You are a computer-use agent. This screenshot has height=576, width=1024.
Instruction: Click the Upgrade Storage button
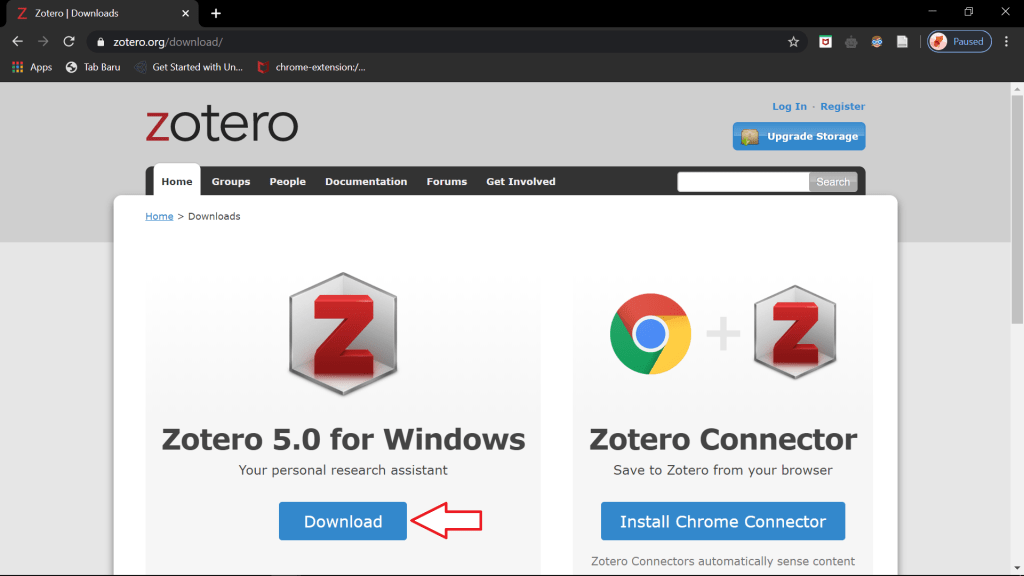pyautogui.click(x=799, y=136)
